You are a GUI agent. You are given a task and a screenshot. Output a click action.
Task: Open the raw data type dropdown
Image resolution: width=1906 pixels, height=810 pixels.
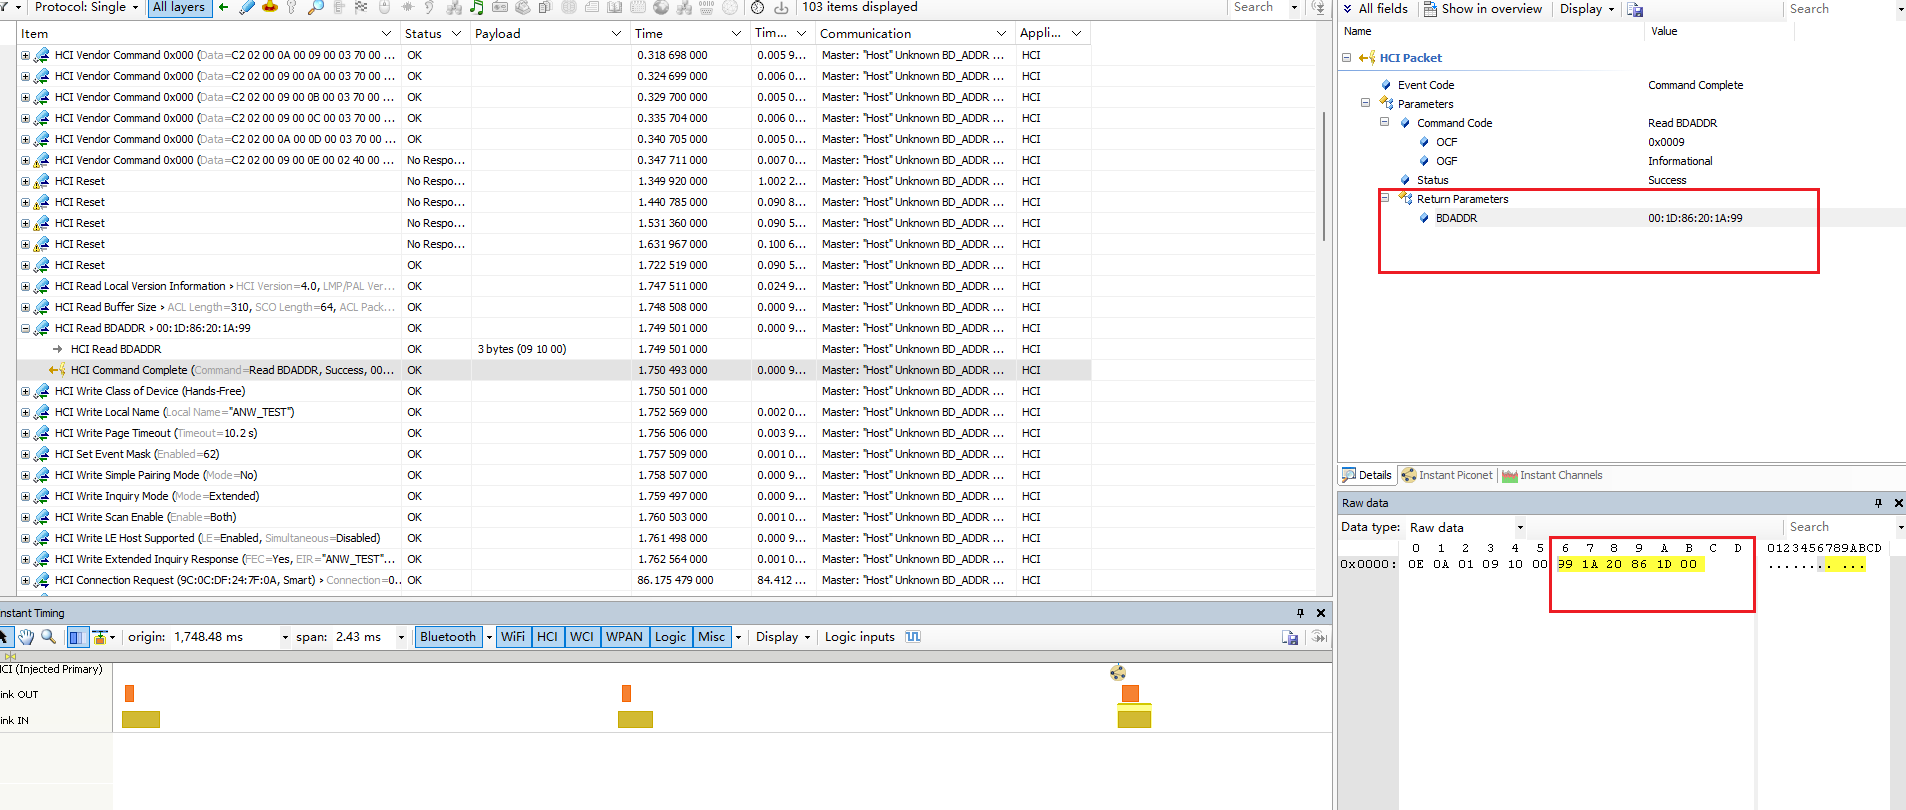tap(1520, 527)
